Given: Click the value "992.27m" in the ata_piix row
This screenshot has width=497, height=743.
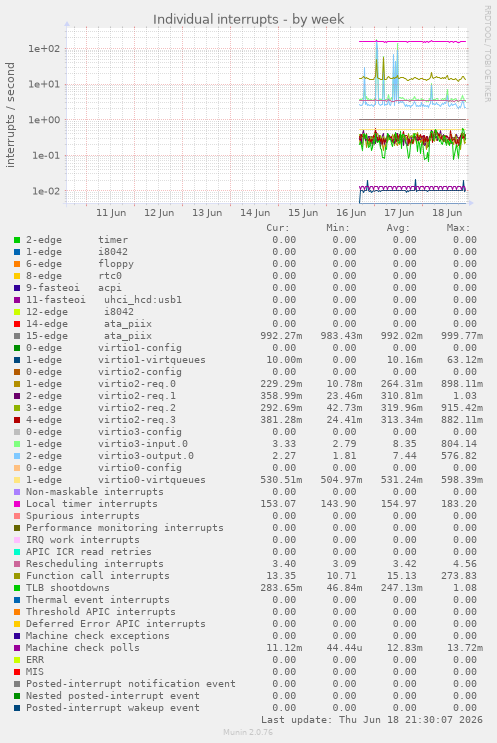Looking at the screenshot, I should coord(281,336).
